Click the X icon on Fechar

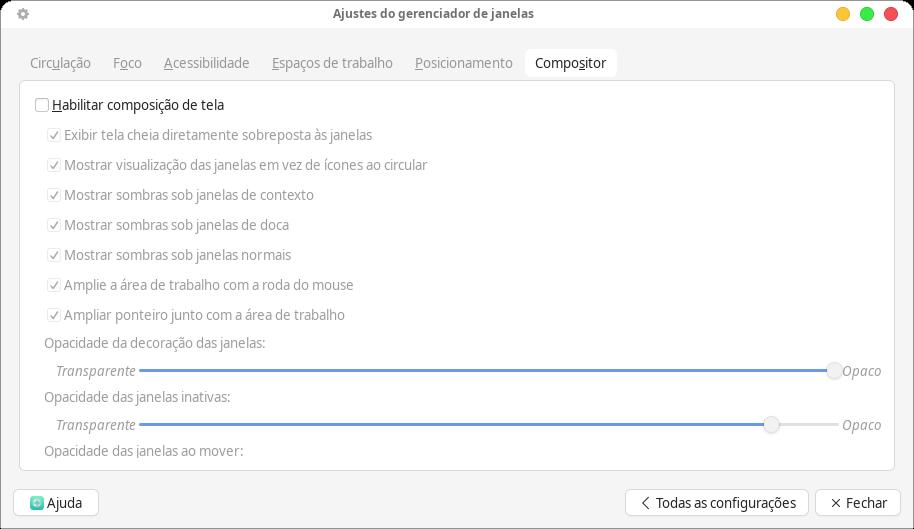(x=834, y=503)
